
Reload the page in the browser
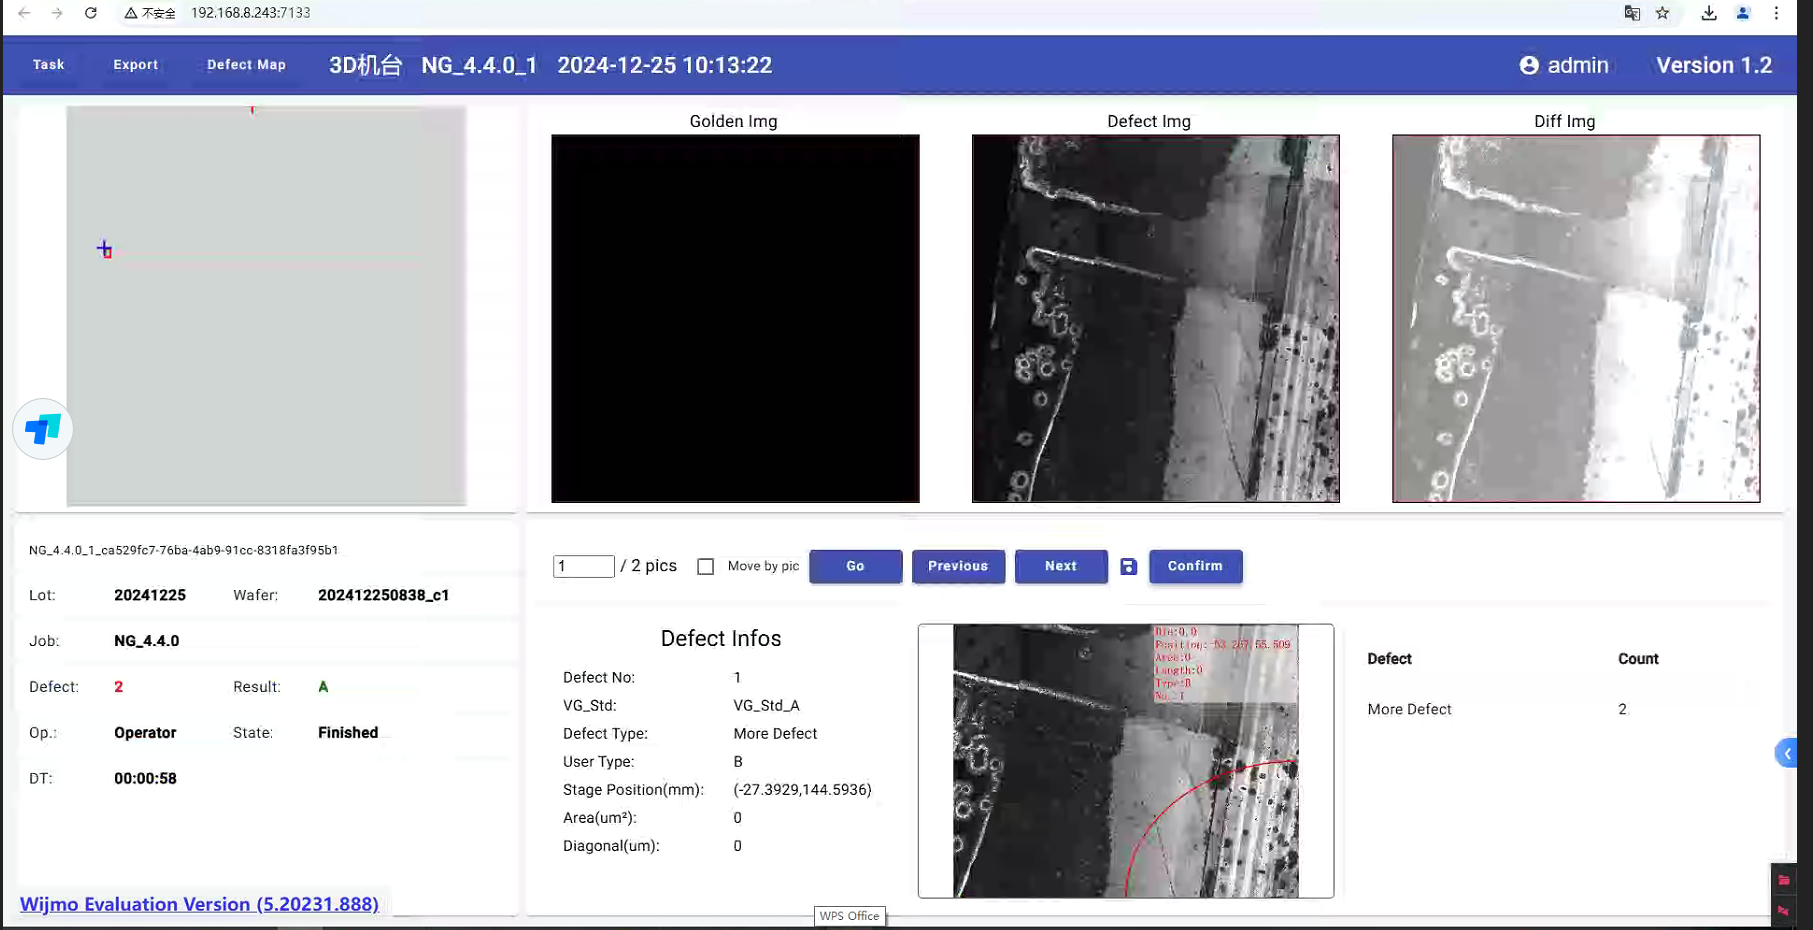tap(90, 13)
